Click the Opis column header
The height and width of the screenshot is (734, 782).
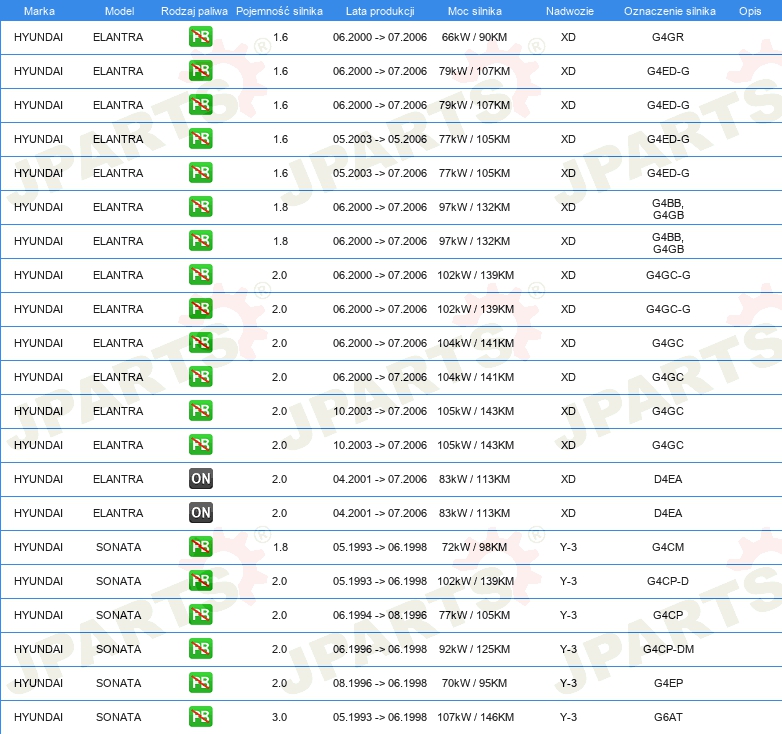click(750, 11)
